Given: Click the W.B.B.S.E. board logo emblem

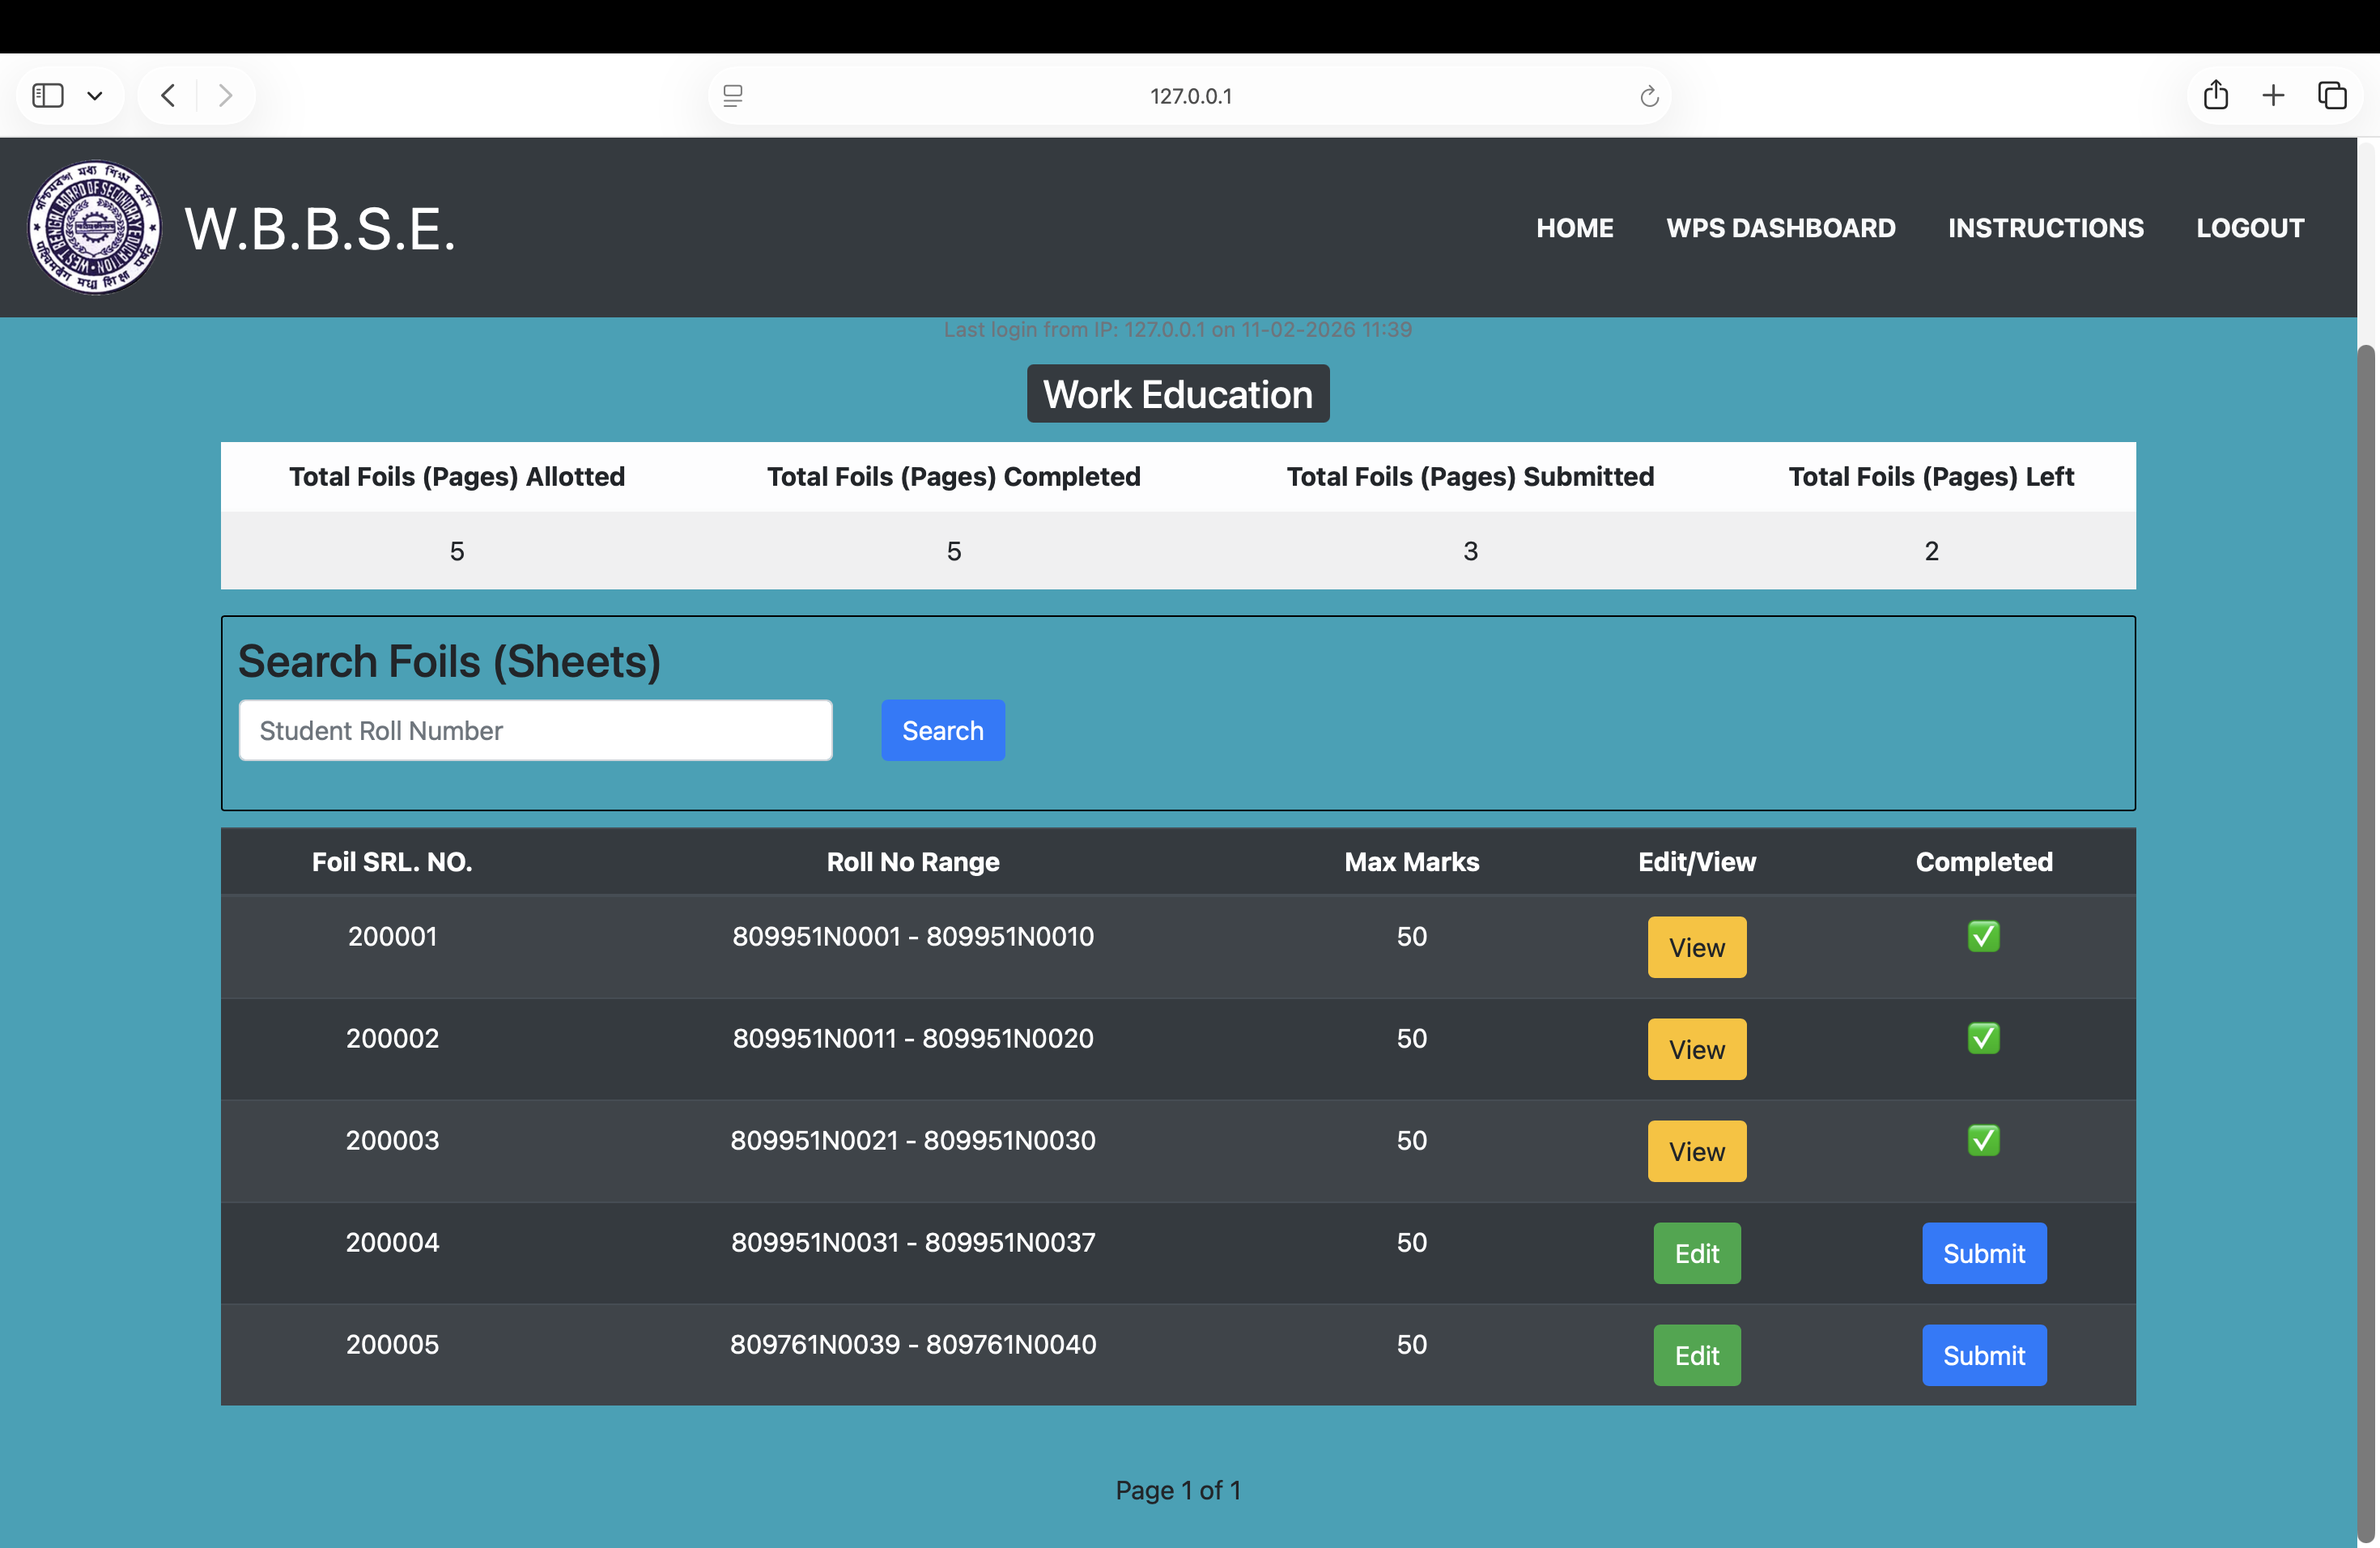Looking at the screenshot, I should point(94,228).
